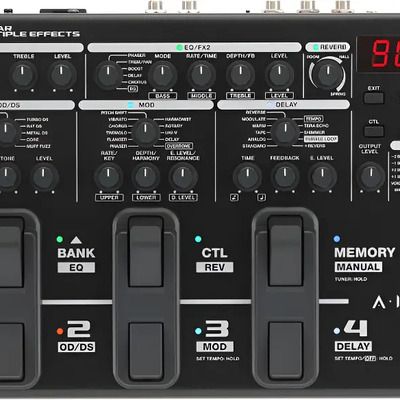Click the blue LED in MOD header
The width and height of the screenshot is (400, 400).
pyautogui.click(x=131, y=105)
